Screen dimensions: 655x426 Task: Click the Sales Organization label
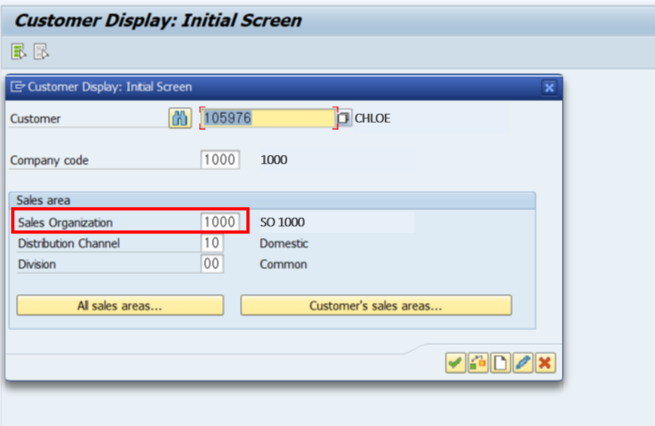pyautogui.click(x=65, y=222)
